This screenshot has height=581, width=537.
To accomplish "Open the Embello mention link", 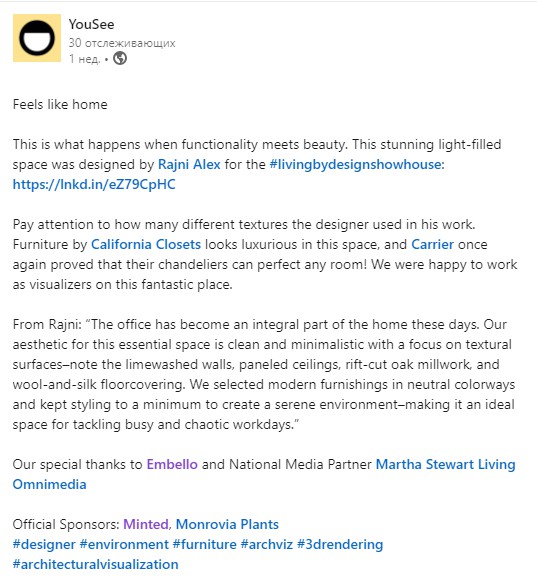I will point(172,464).
